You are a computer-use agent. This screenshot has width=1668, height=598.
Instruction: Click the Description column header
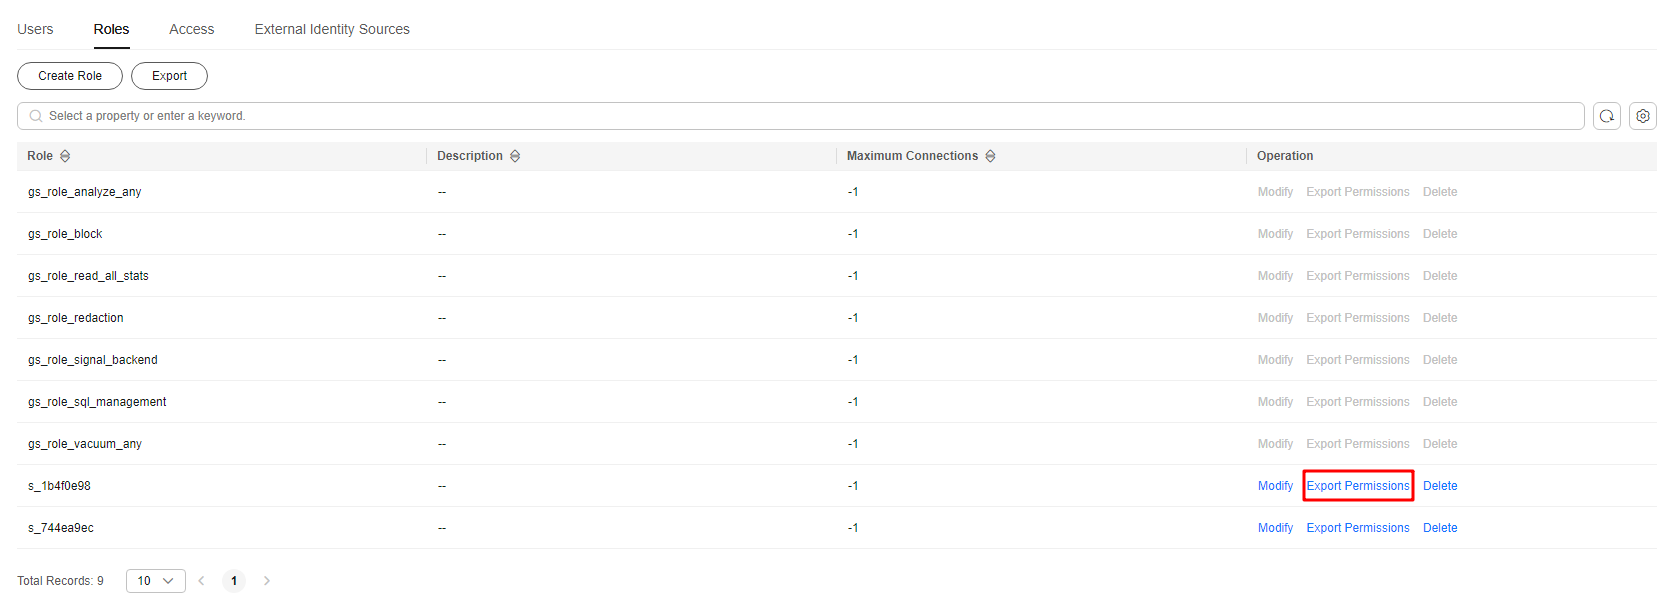pyautogui.click(x=470, y=156)
